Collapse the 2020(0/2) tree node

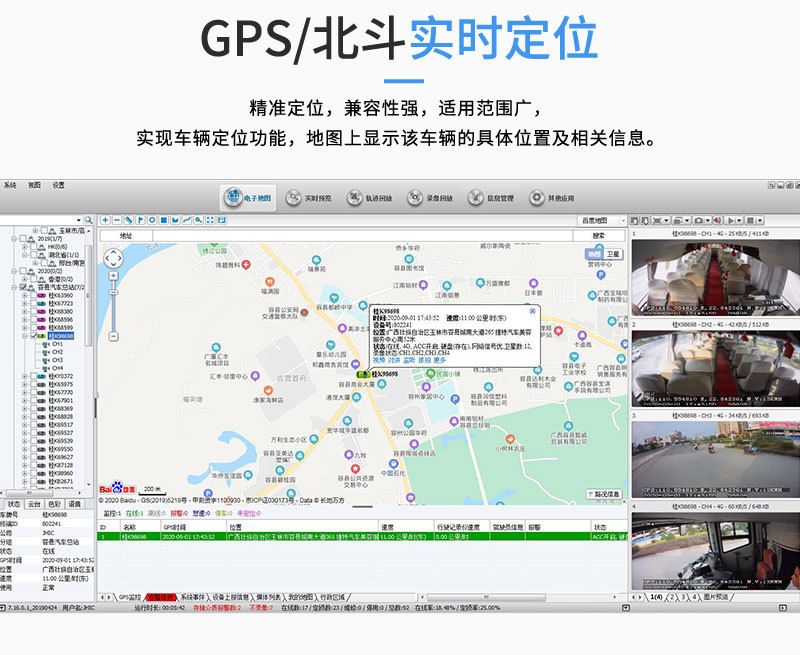(14, 271)
